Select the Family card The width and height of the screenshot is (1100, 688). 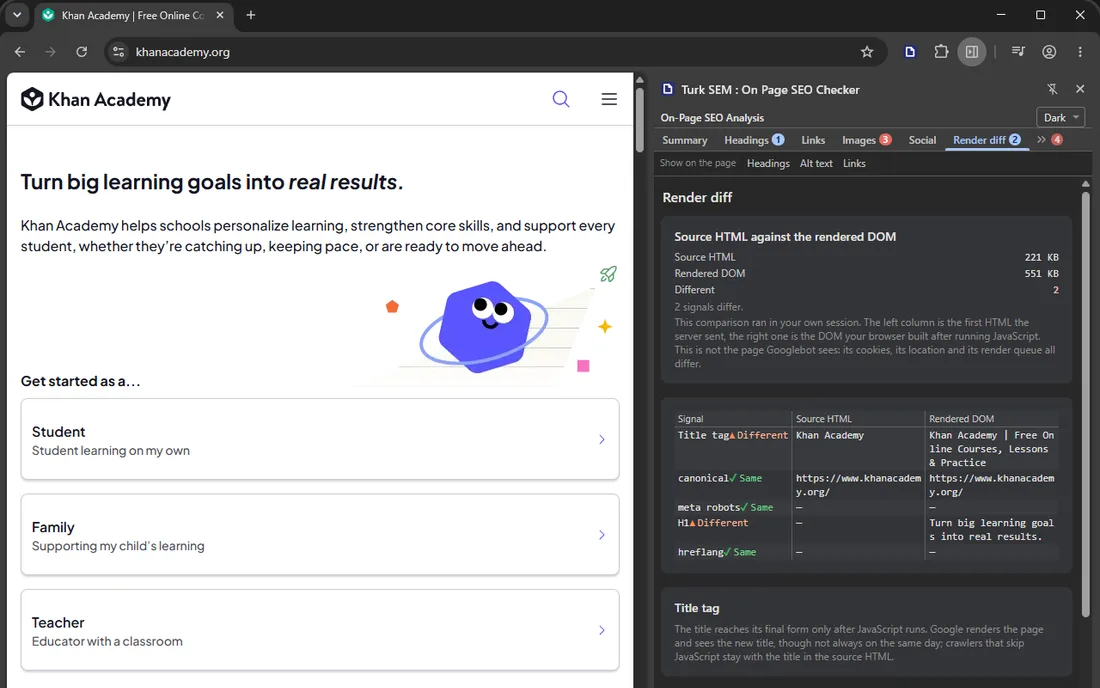320,534
